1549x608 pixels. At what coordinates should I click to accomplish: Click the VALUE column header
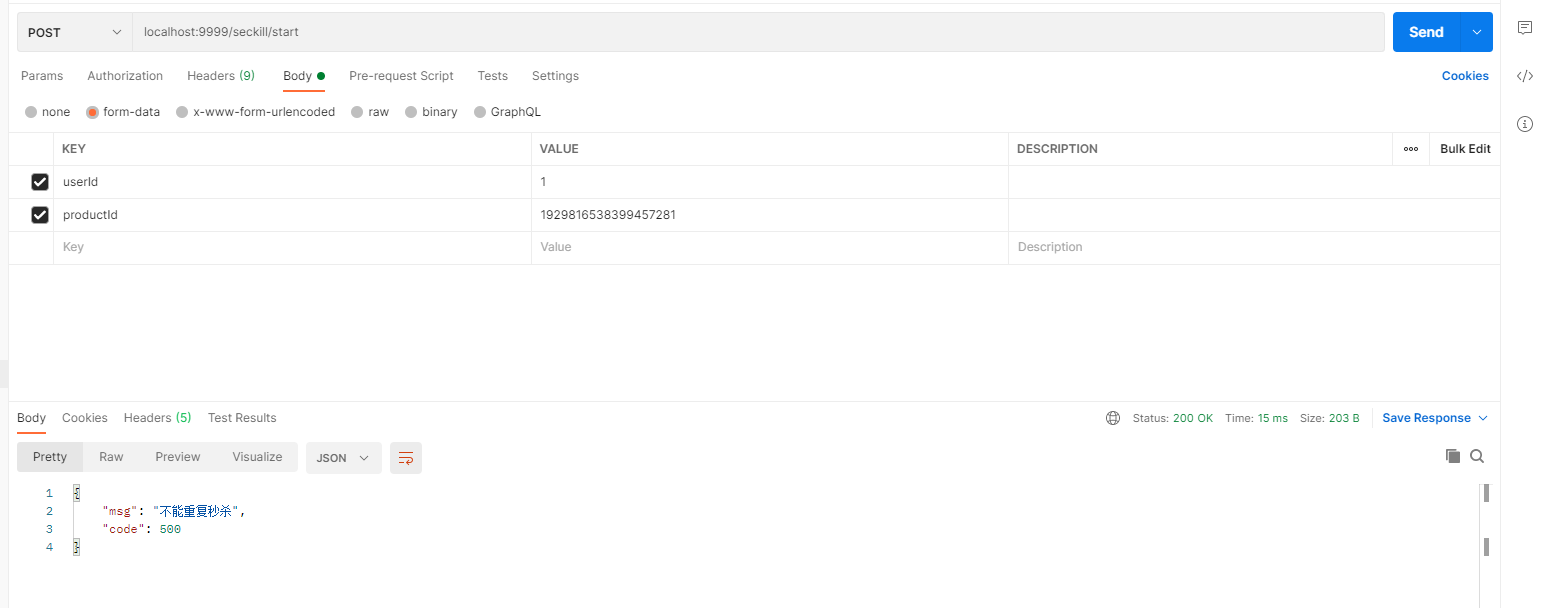pos(559,149)
